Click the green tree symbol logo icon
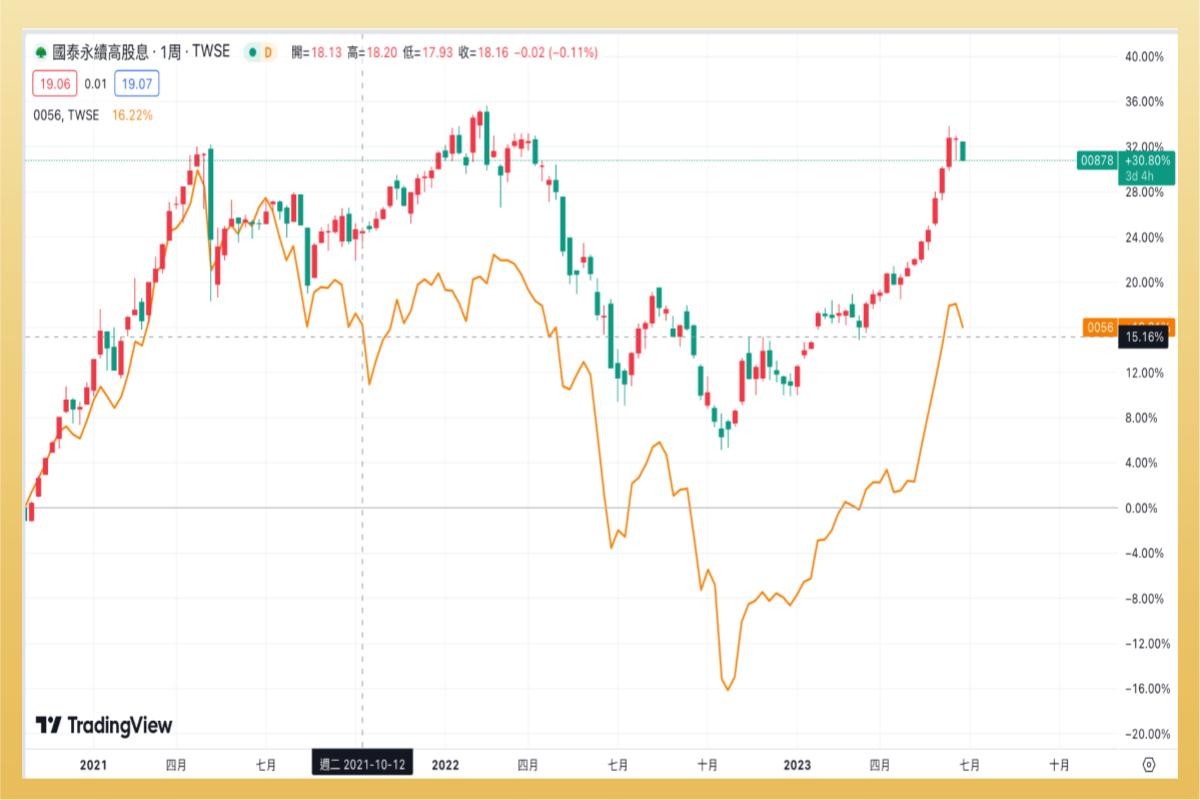The width and height of the screenshot is (1200, 800). [x=39, y=52]
